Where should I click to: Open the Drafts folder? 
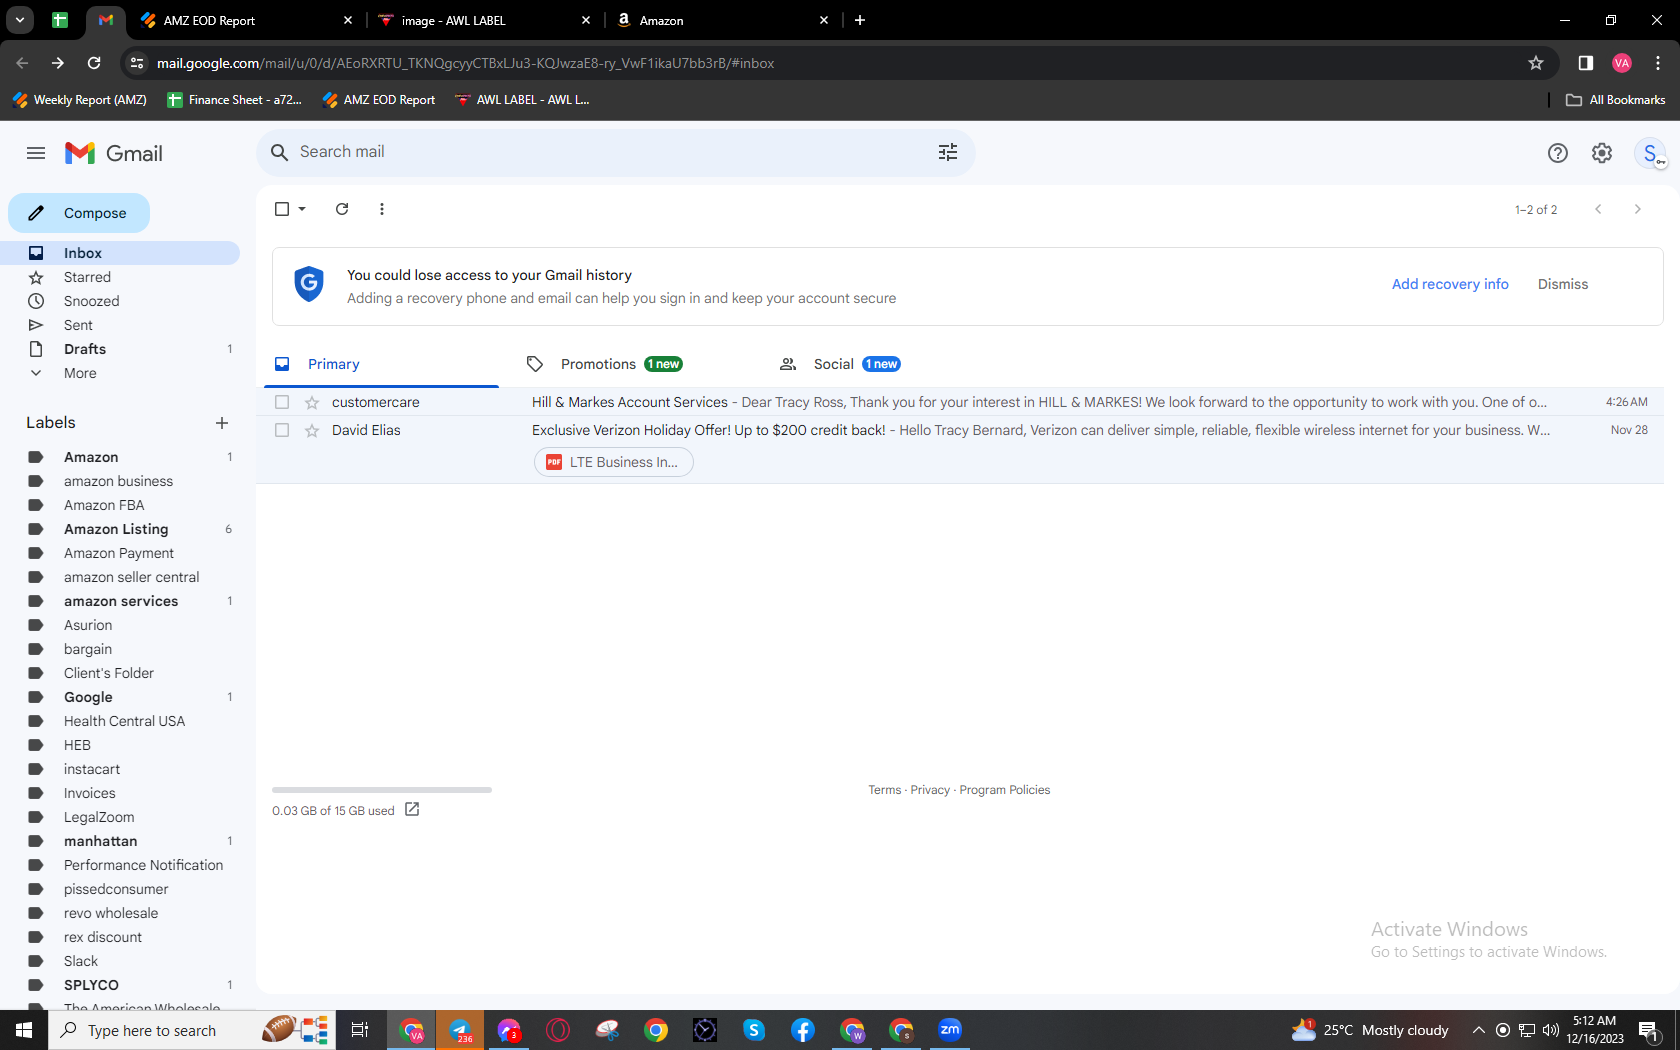[x=120, y=349]
